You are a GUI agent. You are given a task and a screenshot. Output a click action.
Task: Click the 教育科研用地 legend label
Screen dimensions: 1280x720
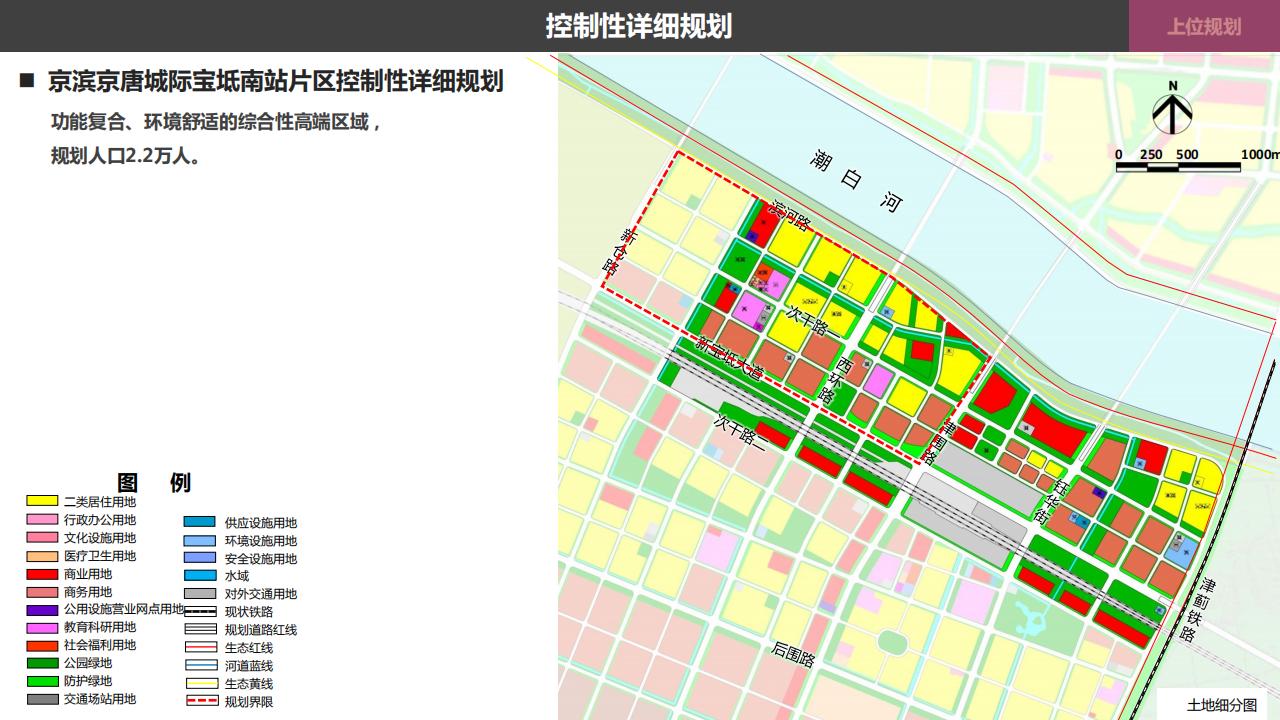[100, 627]
